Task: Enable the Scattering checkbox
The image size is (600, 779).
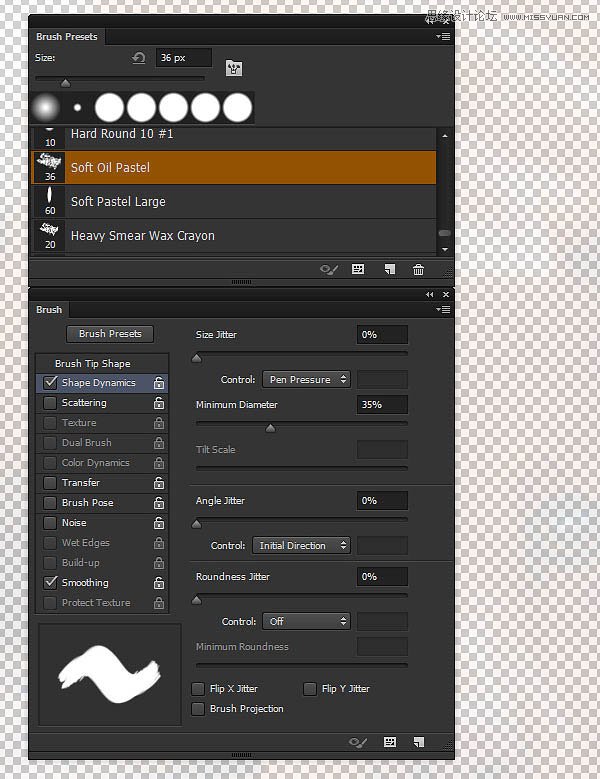Action: coord(50,403)
